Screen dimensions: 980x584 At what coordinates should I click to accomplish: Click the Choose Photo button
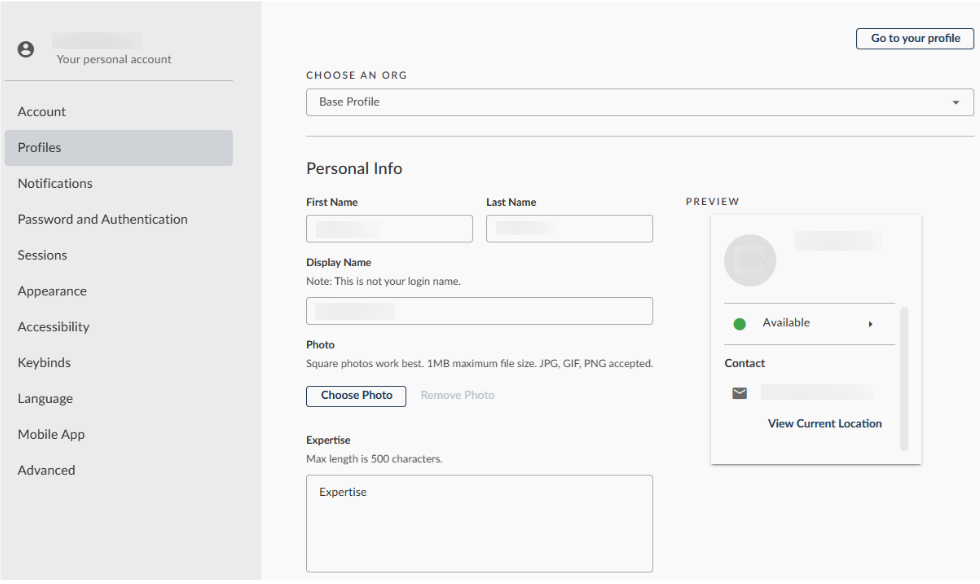coord(356,396)
